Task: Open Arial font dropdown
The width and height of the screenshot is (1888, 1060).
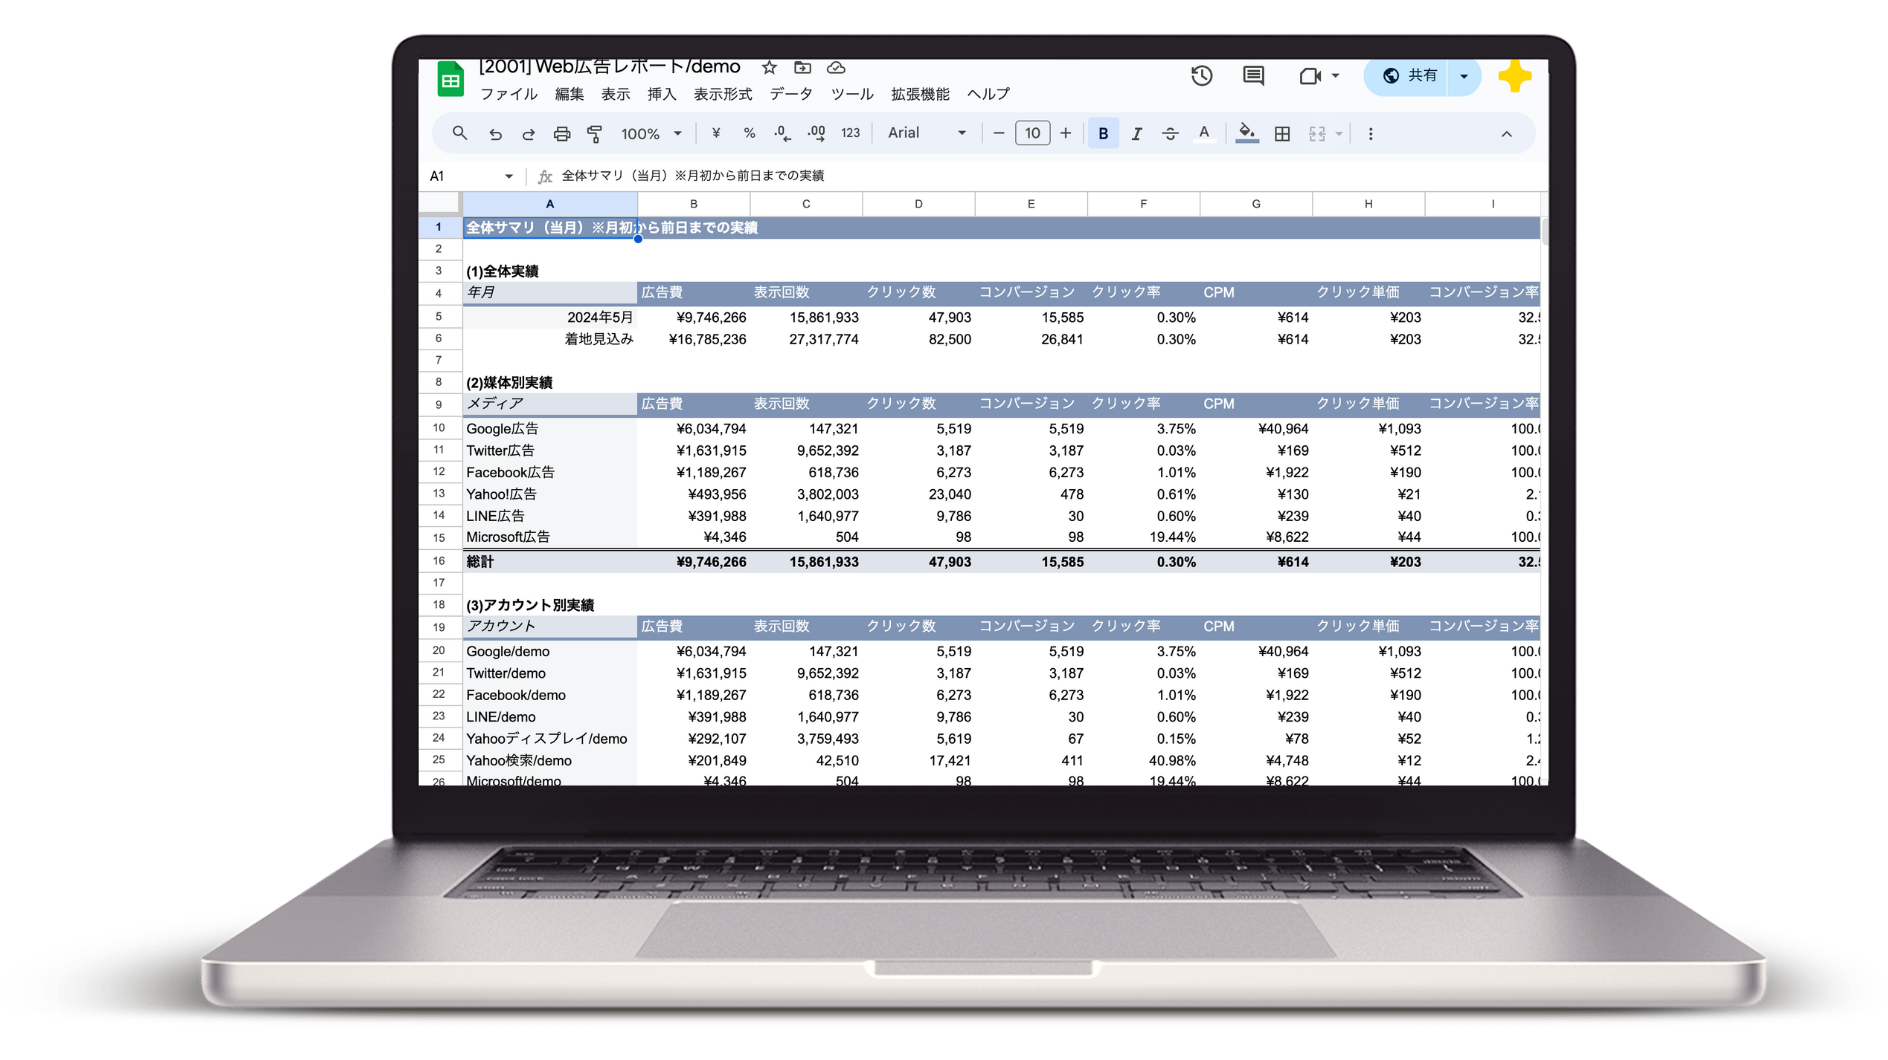Action: coord(927,133)
